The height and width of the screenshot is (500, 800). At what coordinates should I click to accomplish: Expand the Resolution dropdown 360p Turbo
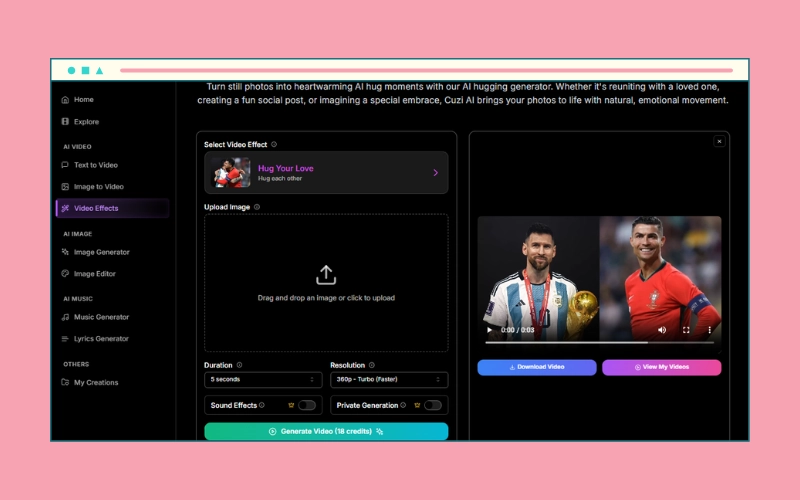tap(389, 380)
